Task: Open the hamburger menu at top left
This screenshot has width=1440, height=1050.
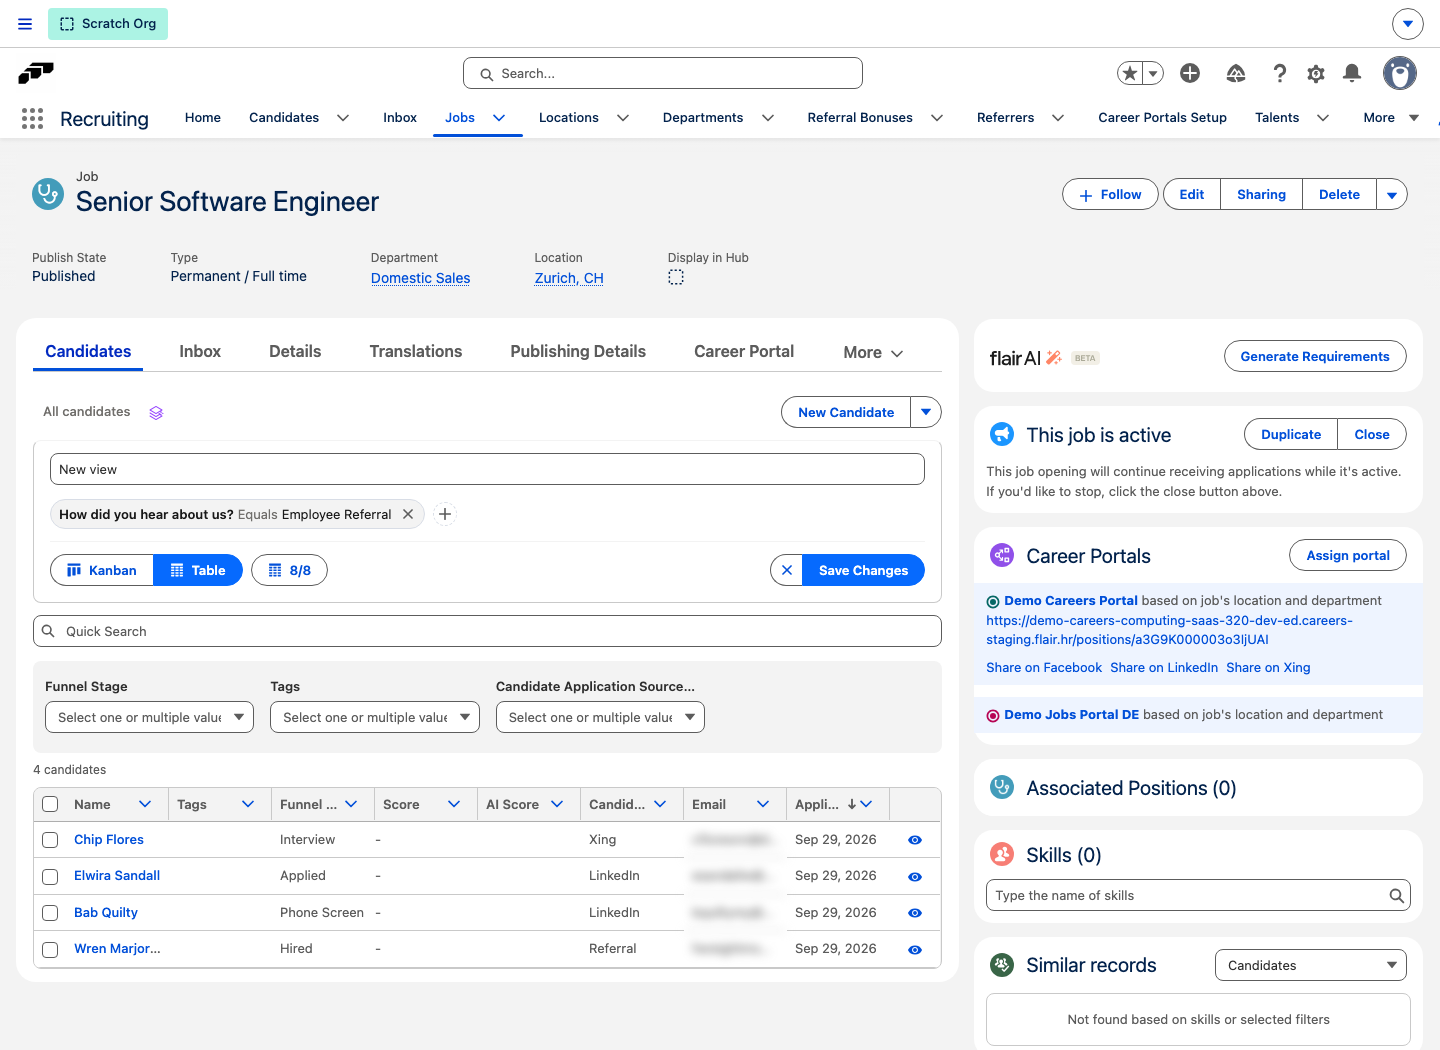Action: point(25,24)
